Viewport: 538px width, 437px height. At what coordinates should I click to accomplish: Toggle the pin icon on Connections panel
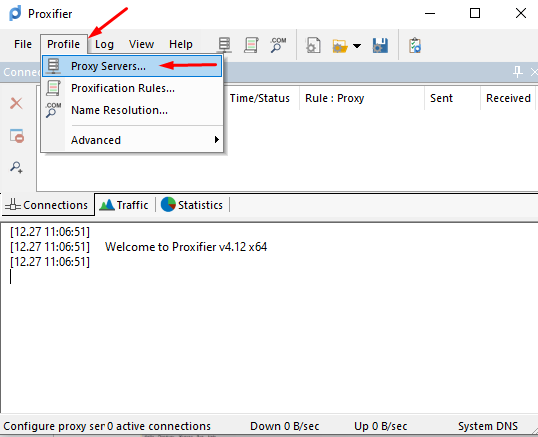coord(517,72)
